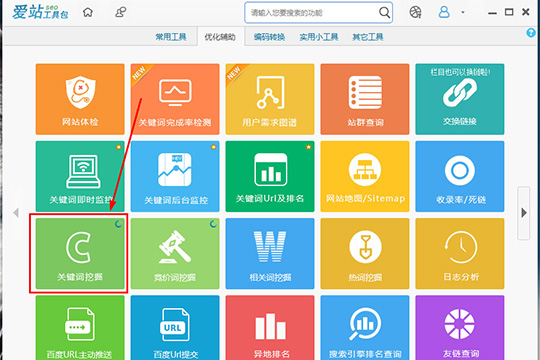The width and height of the screenshot is (540, 360).
Task: Select the 竞价词挖掘 tile
Action: 175,254
